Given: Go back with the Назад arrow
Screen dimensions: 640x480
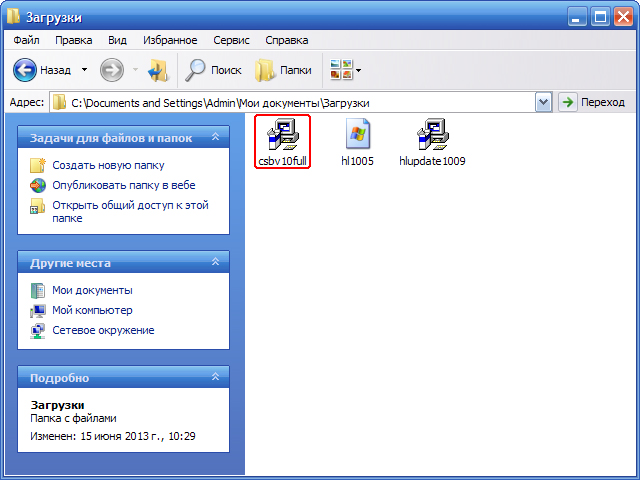Looking at the screenshot, I should (x=24, y=70).
